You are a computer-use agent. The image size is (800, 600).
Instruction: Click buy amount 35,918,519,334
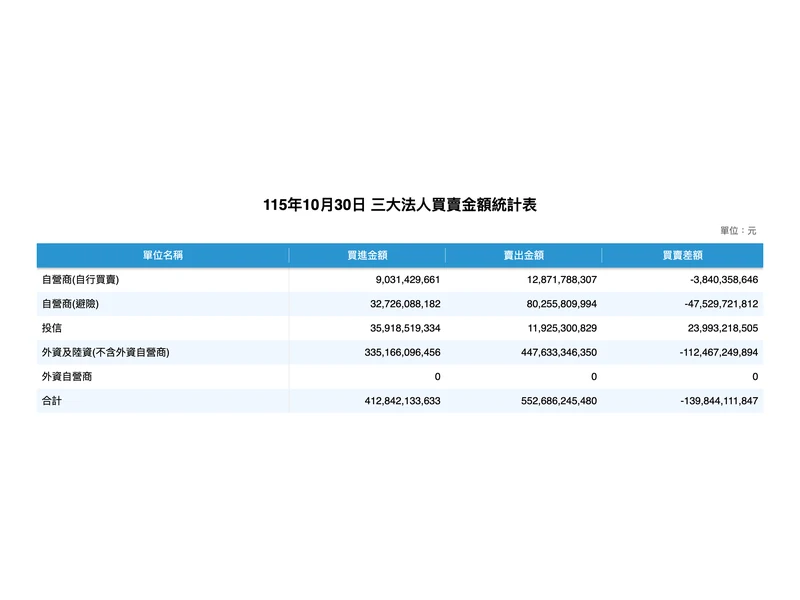[x=405, y=328]
